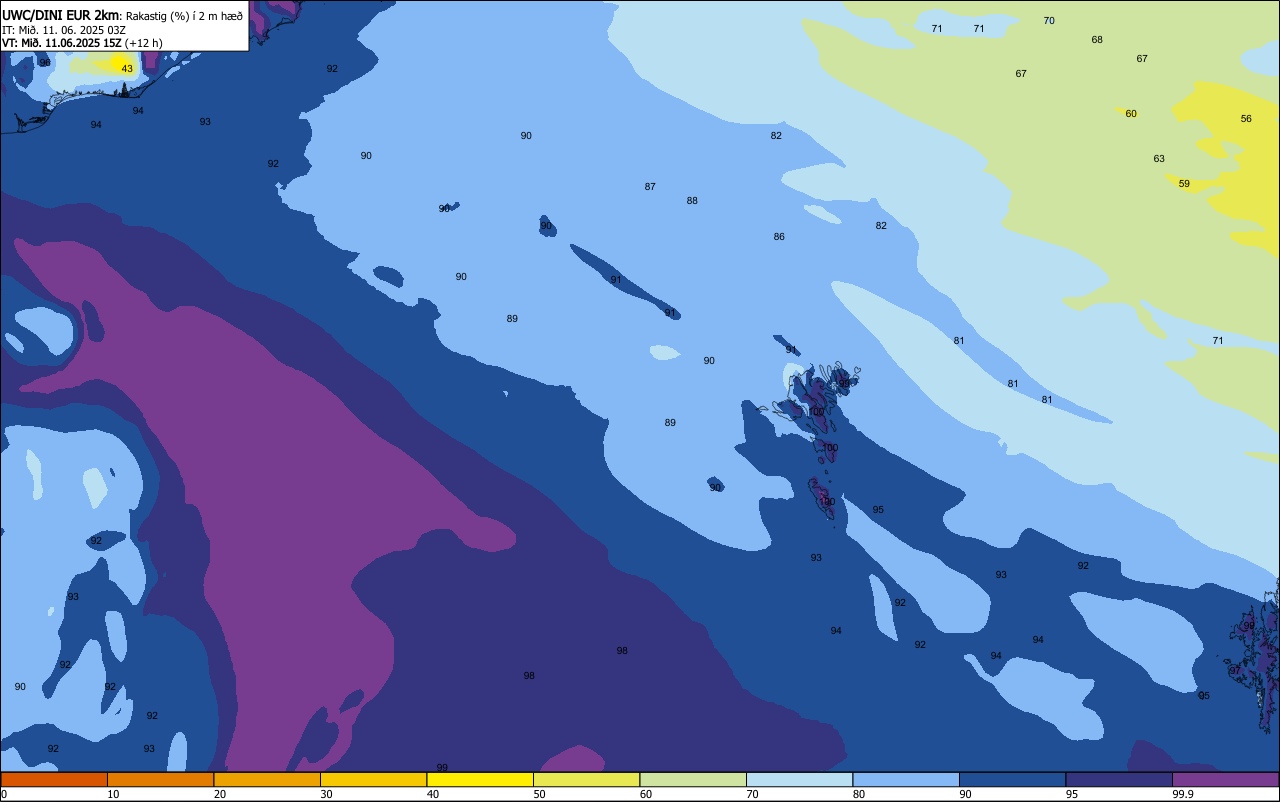
Task: Click the legend tick label '50'
Action: coord(539,794)
